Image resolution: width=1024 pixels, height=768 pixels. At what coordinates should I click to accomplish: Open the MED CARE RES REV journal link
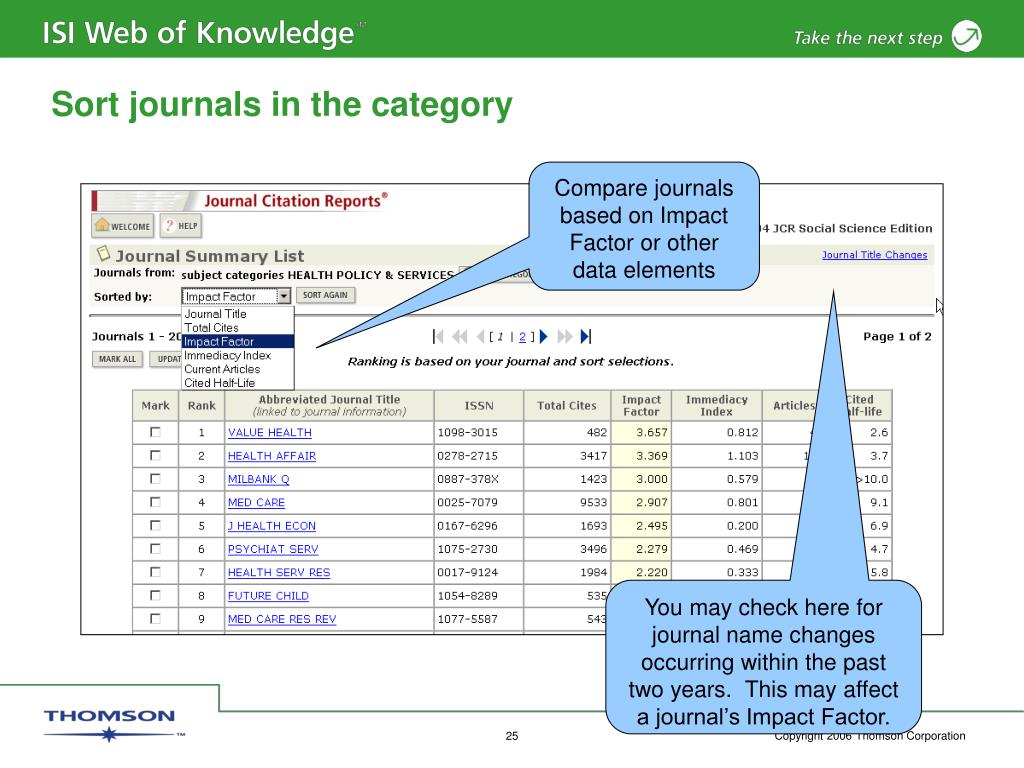point(282,619)
